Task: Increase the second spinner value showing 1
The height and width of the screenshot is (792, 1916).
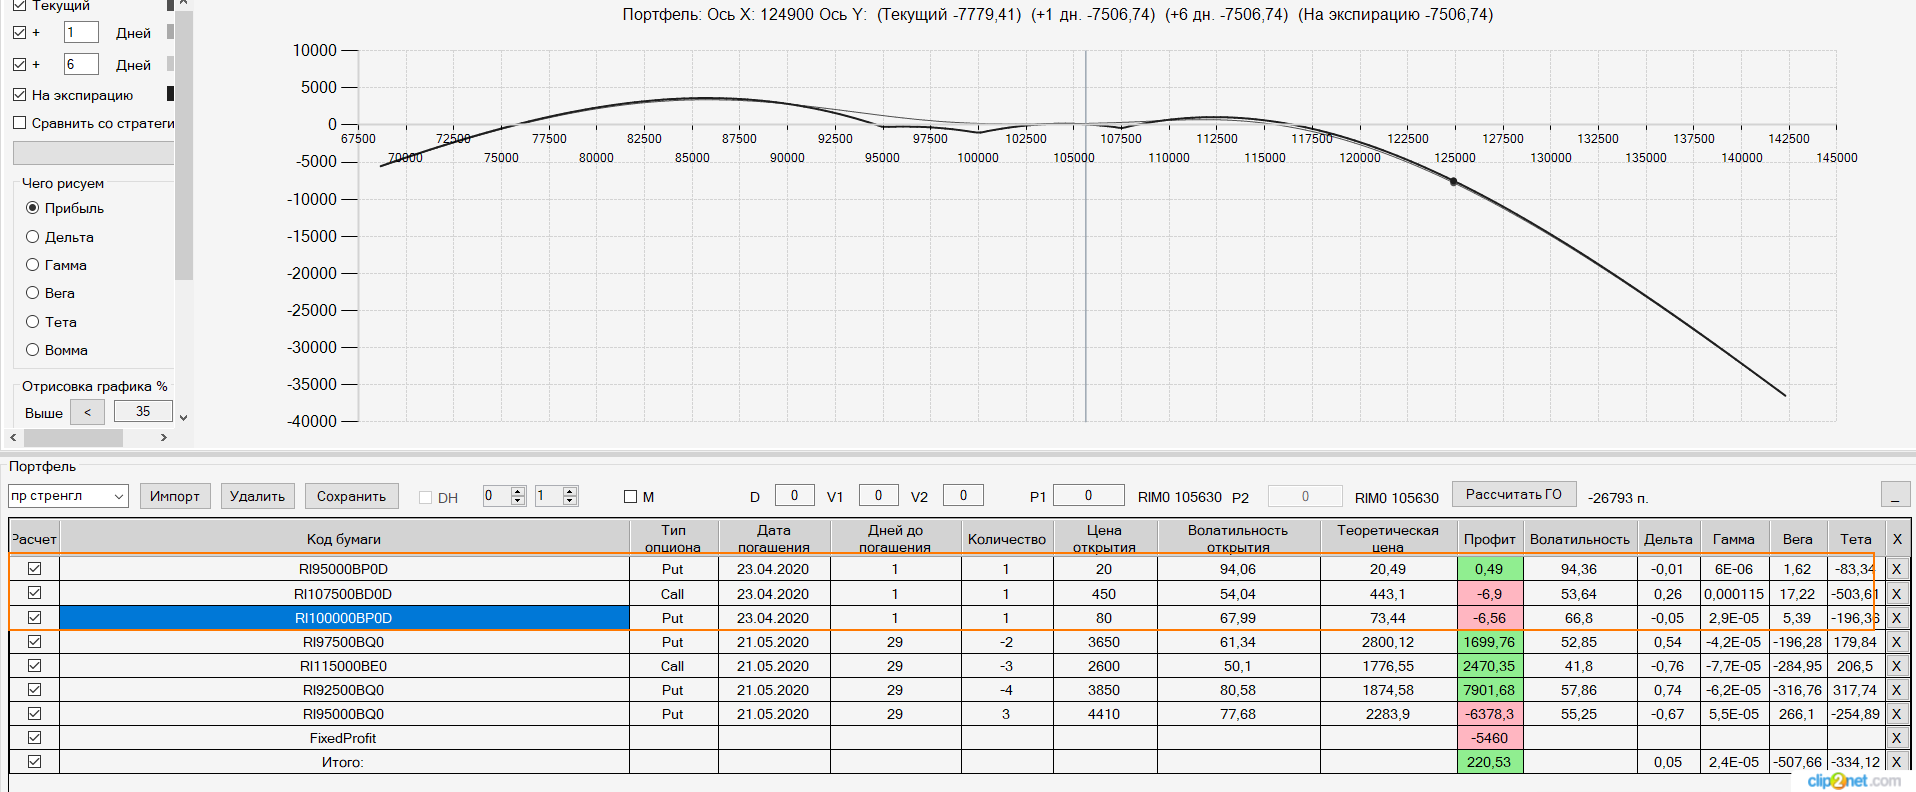Action: pyautogui.click(x=570, y=491)
